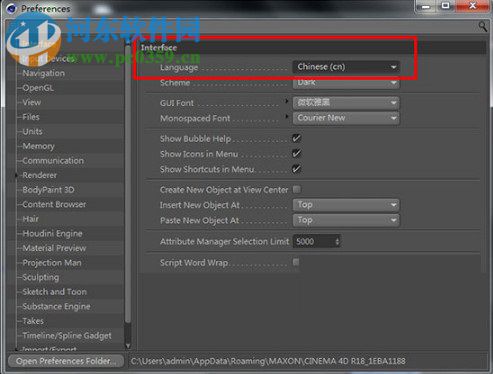
Task: Select Units in the preferences tree
Action: pos(32,131)
